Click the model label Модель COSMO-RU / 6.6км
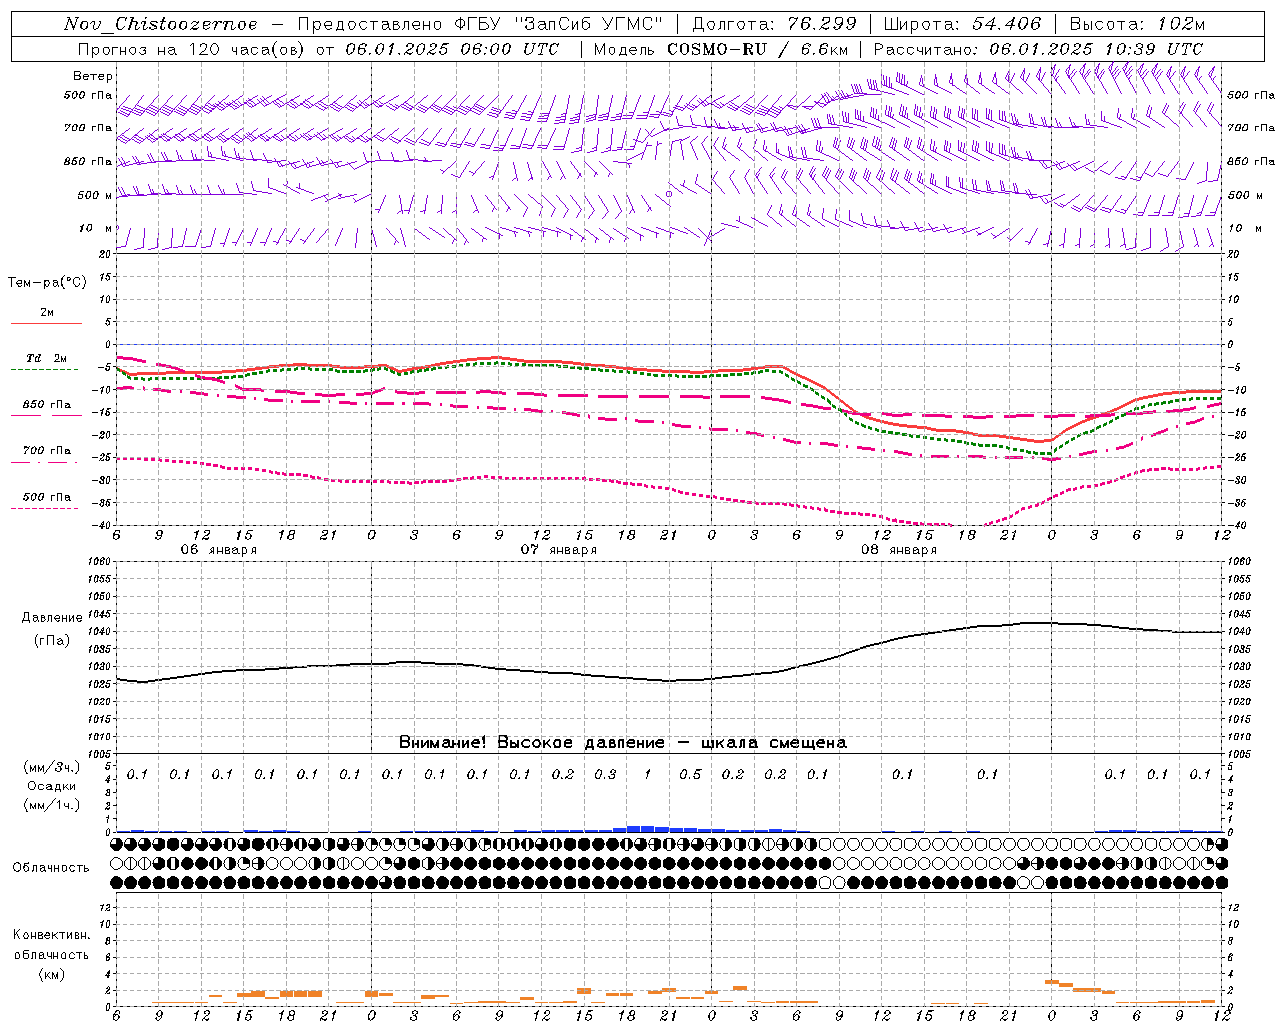Screen dimensions: 1280x1024 click(x=720, y=49)
